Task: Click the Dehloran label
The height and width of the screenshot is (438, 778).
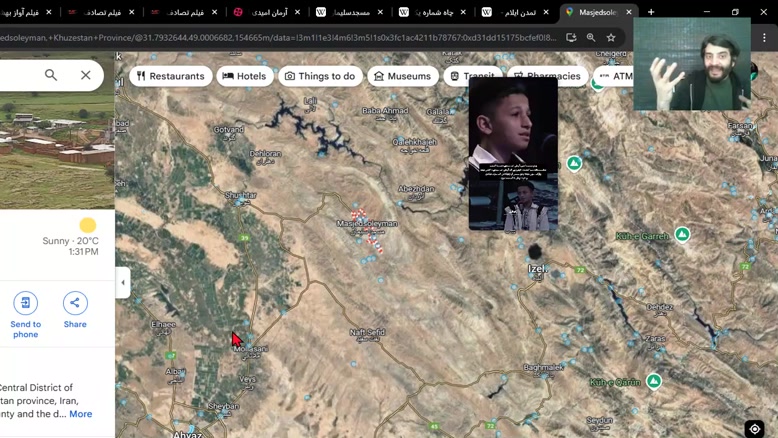Action: (265, 154)
